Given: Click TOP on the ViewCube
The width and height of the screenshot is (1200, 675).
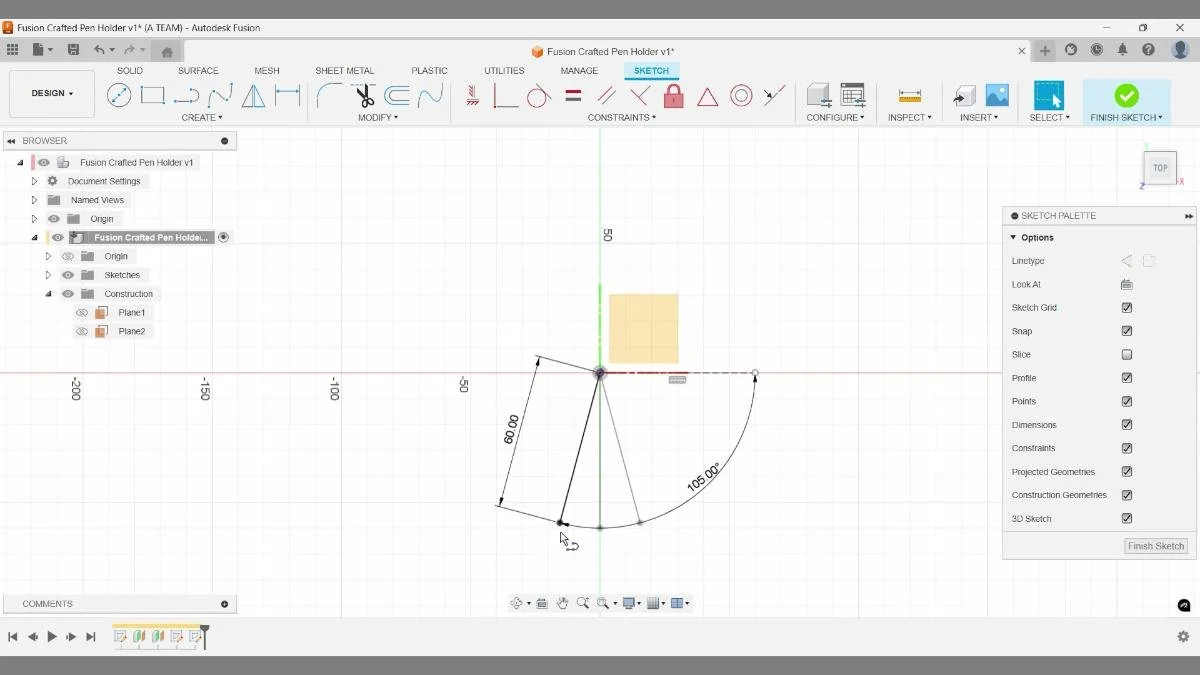Looking at the screenshot, I should [1159, 167].
